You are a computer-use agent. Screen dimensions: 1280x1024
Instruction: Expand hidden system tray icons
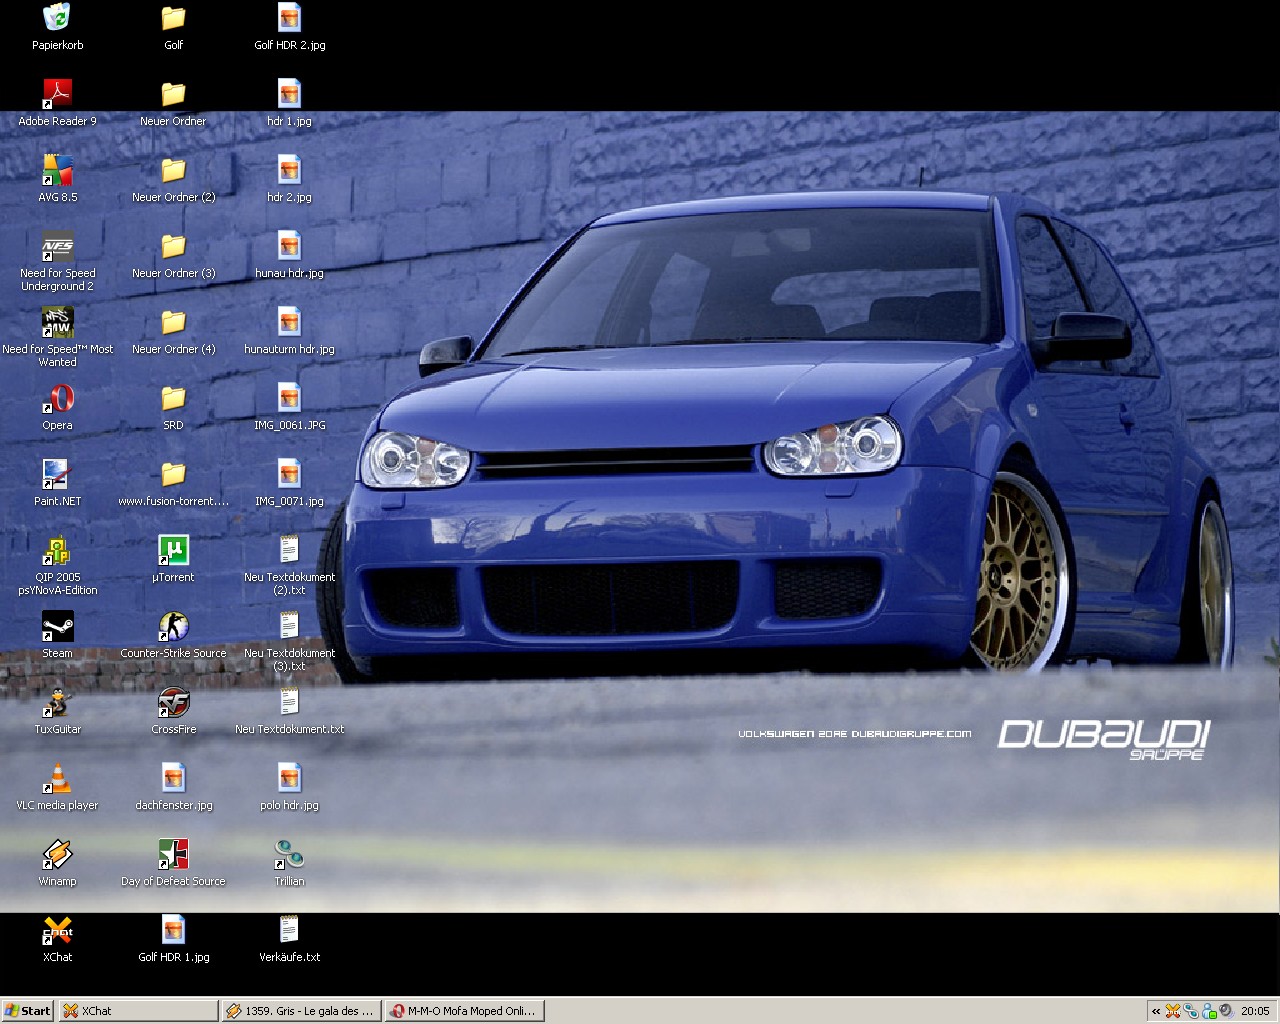tap(1156, 1011)
